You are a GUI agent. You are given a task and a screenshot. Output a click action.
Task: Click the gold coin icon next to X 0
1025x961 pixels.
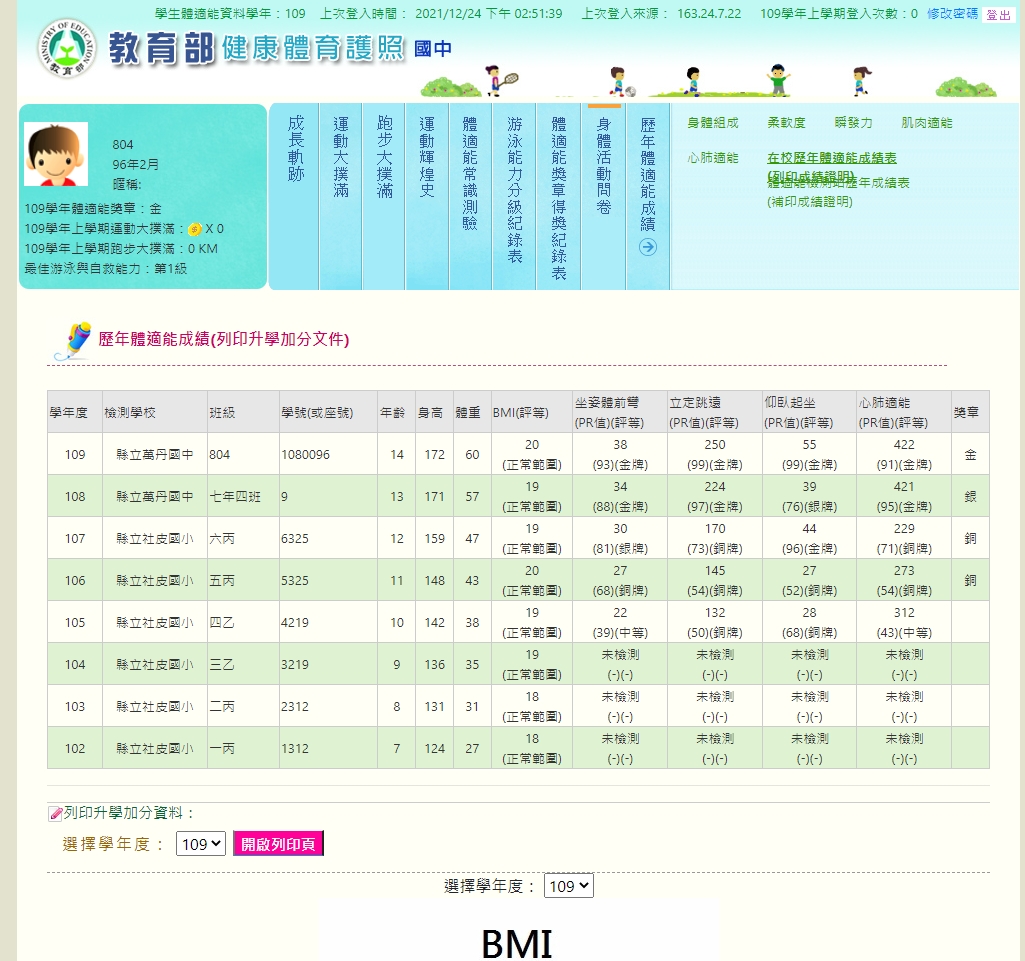click(x=195, y=229)
